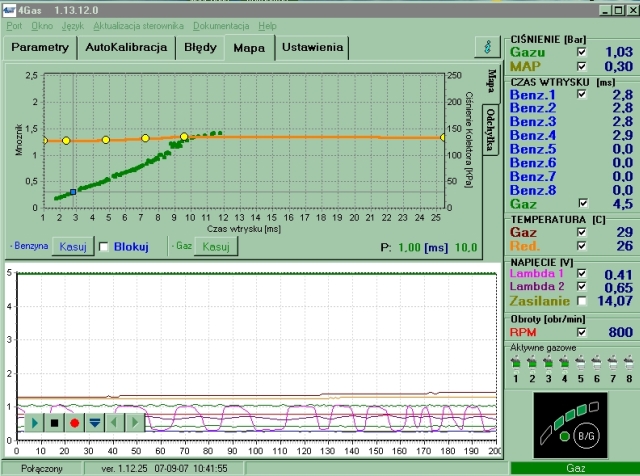Stop the oscilloscope with the black square
640x476 pixels.
[x=54, y=423]
